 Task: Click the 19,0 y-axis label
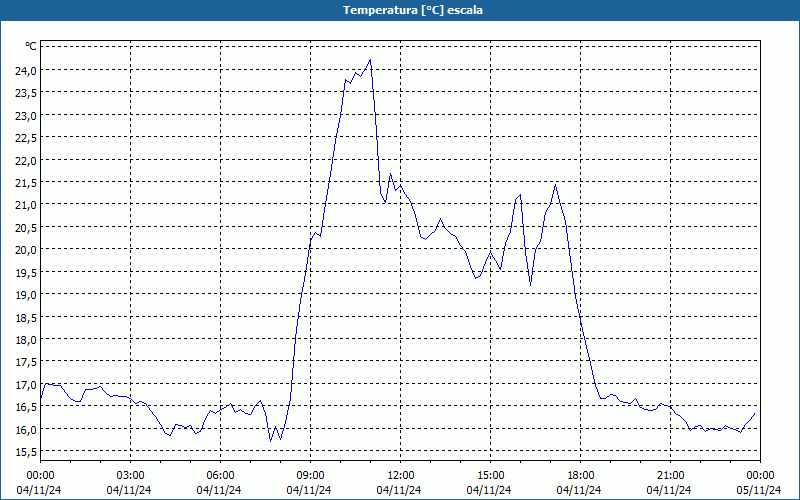click(x=26, y=294)
